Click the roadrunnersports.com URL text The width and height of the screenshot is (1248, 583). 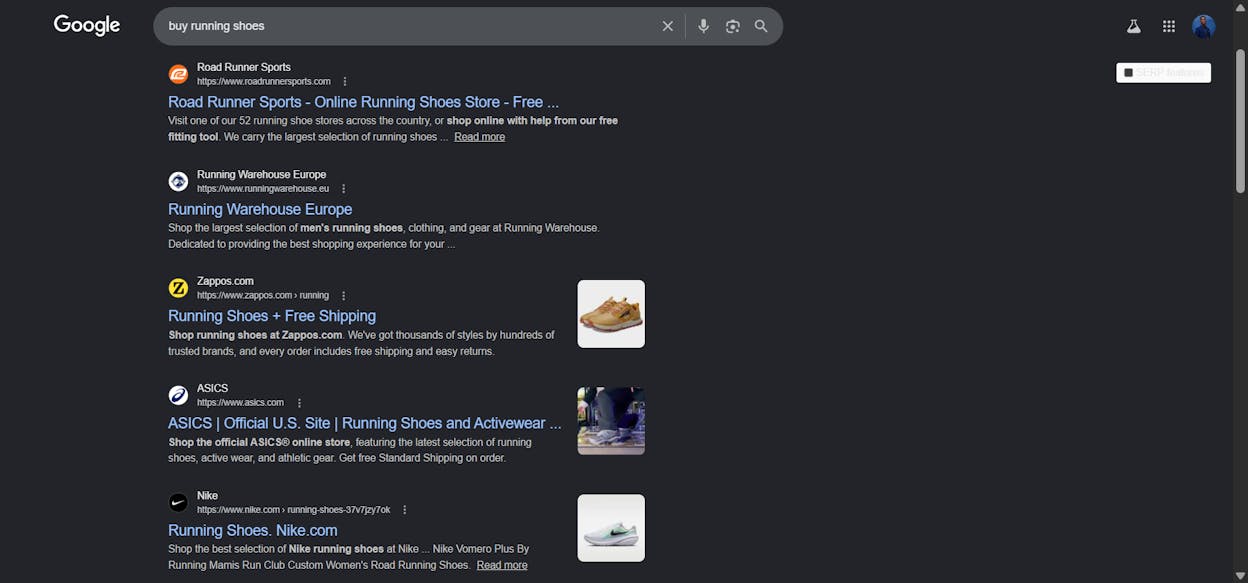click(x=264, y=81)
